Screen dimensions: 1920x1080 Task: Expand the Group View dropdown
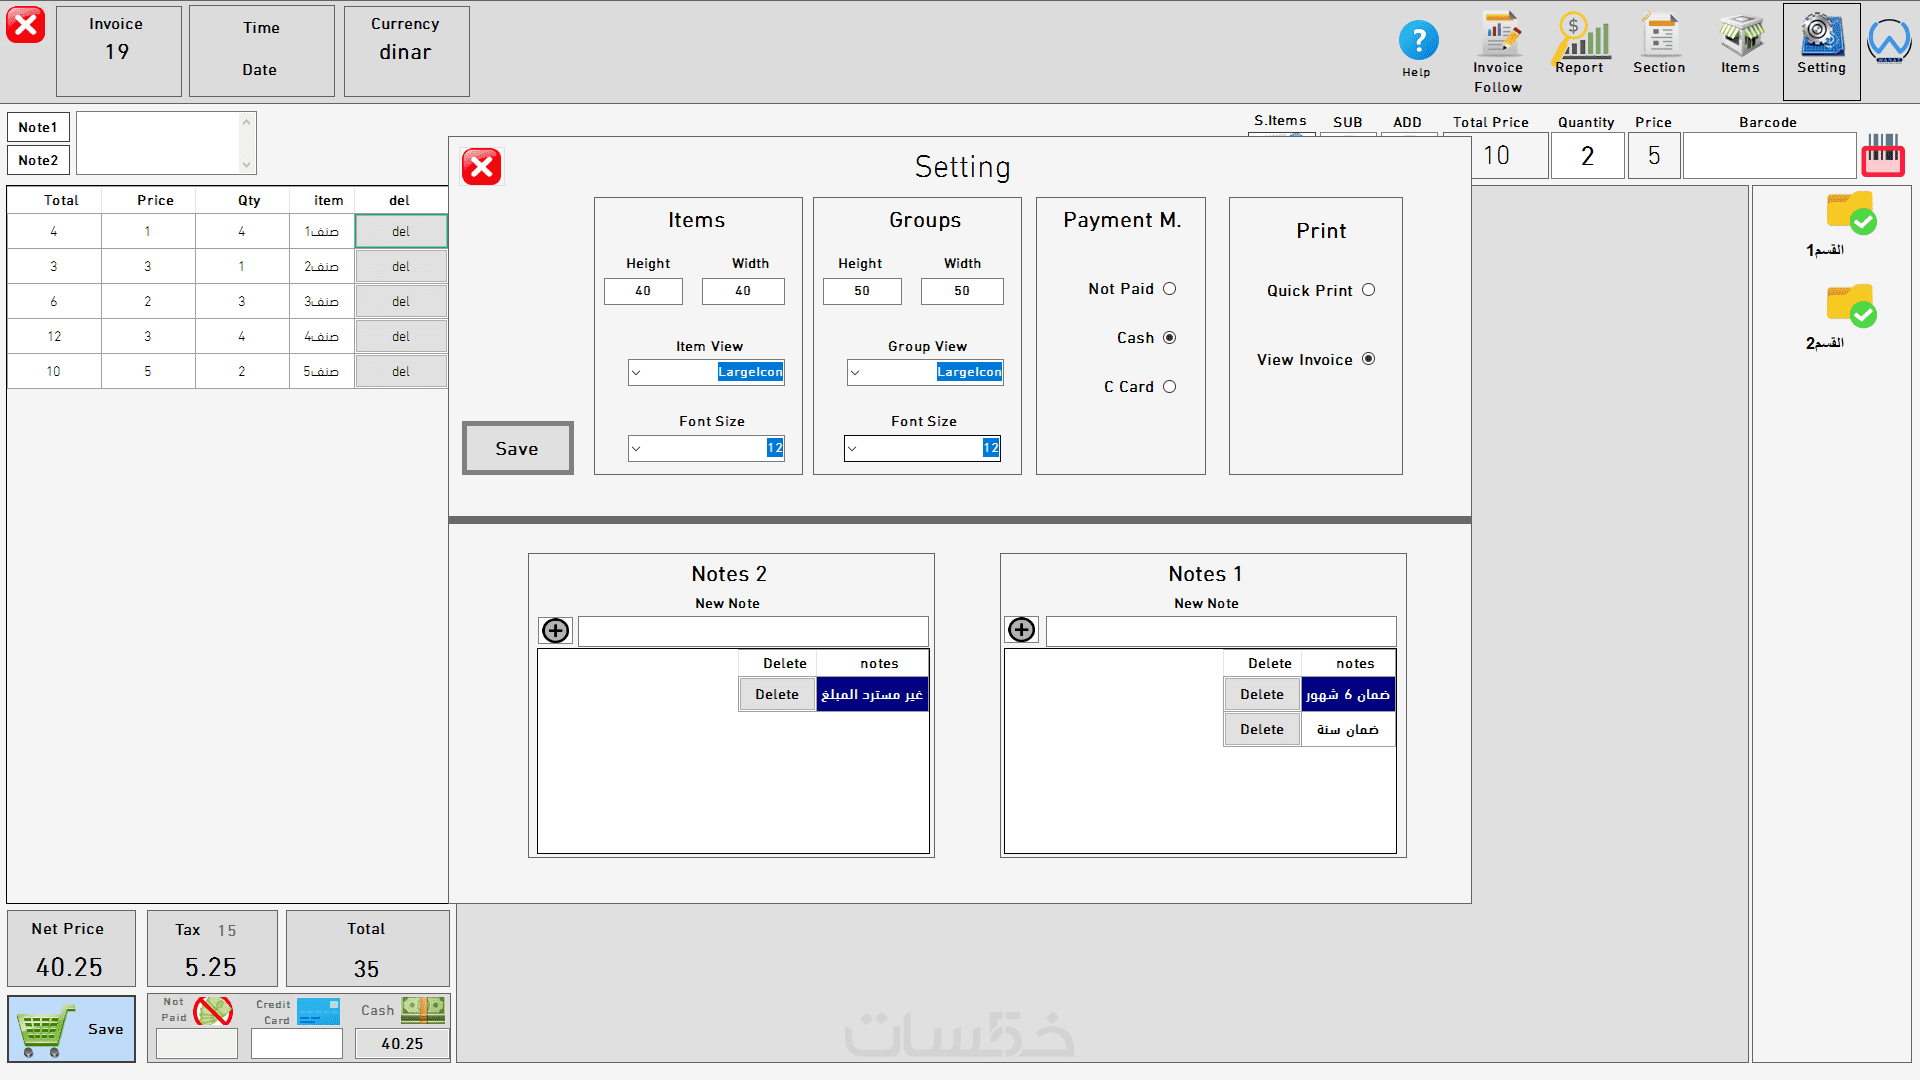pos(855,373)
